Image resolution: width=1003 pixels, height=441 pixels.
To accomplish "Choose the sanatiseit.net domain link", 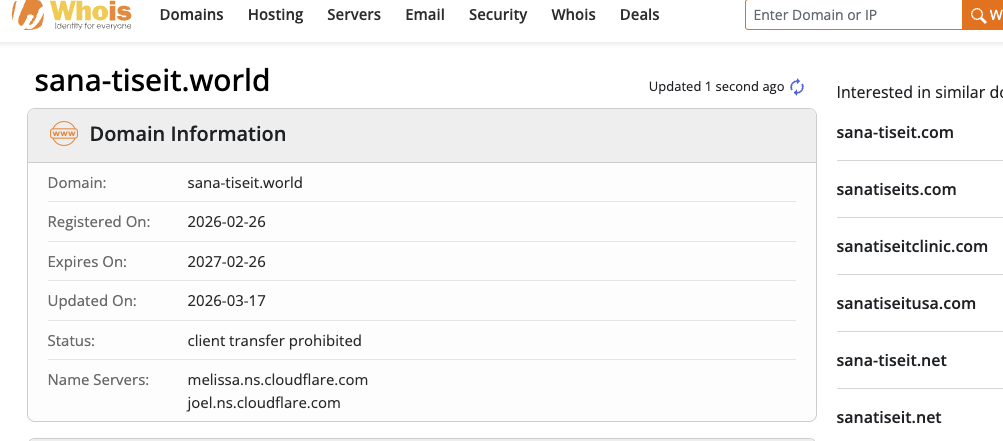I will (x=889, y=417).
